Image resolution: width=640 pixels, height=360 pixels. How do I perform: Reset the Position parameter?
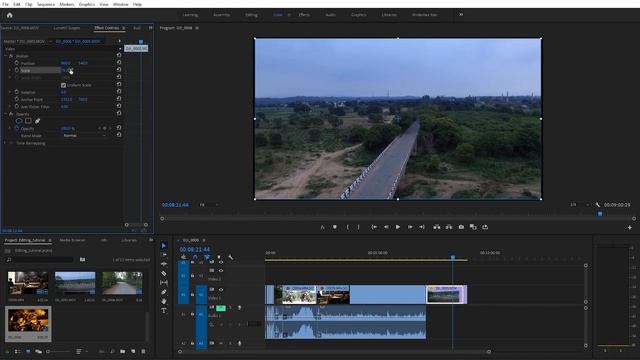point(119,63)
